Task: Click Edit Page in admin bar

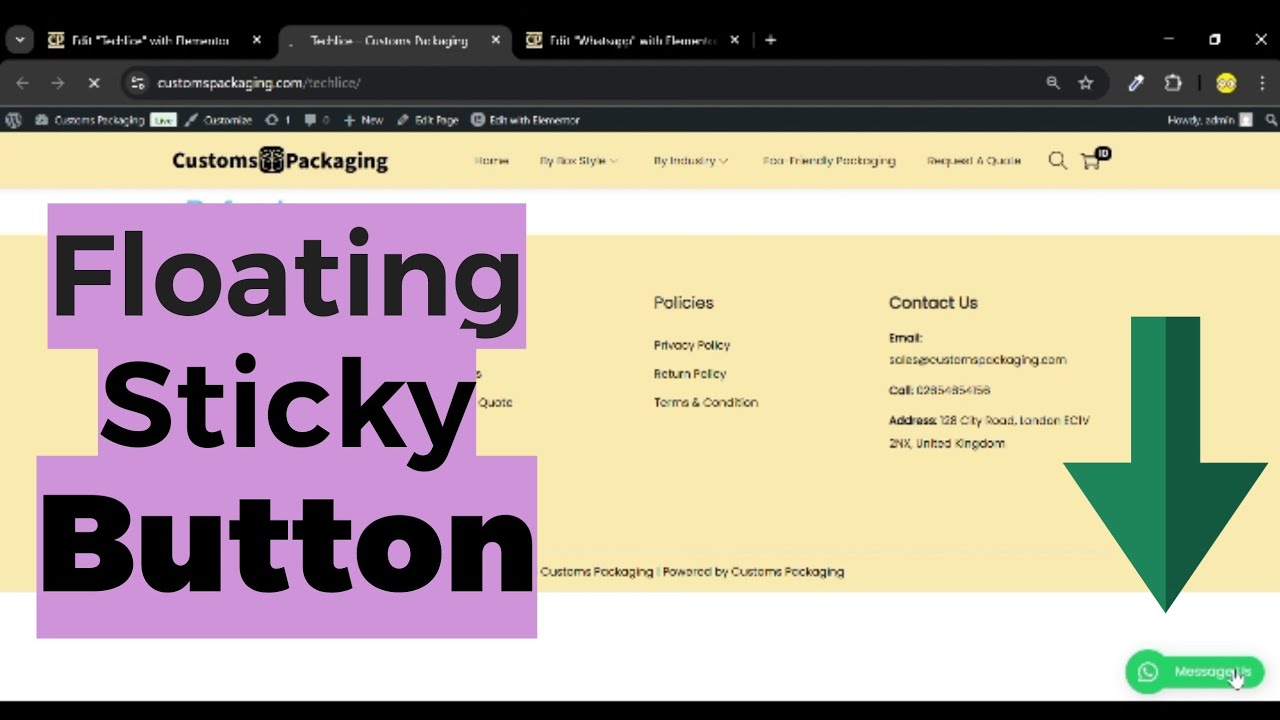Action: coord(428,120)
